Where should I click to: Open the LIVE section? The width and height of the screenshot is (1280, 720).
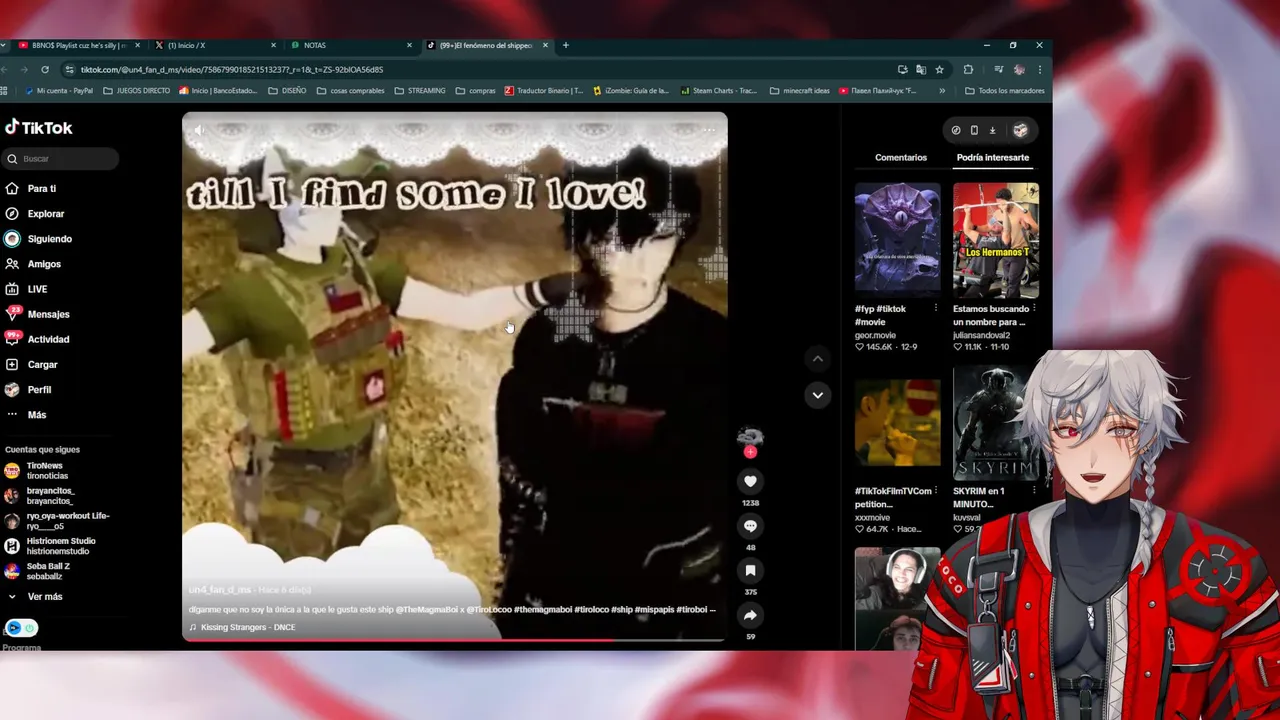click(x=26, y=289)
